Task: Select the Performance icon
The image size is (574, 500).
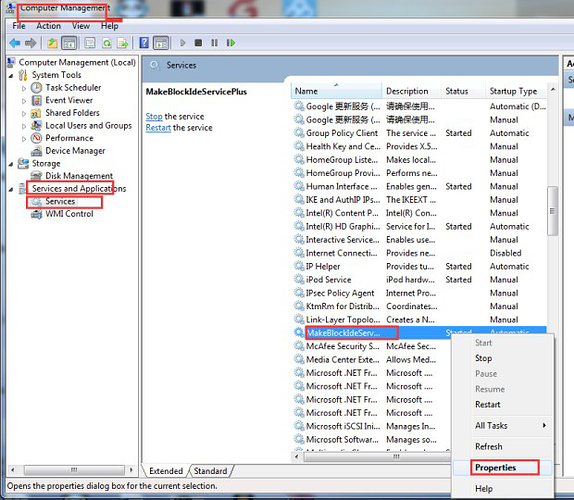Action: [x=36, y=138]
